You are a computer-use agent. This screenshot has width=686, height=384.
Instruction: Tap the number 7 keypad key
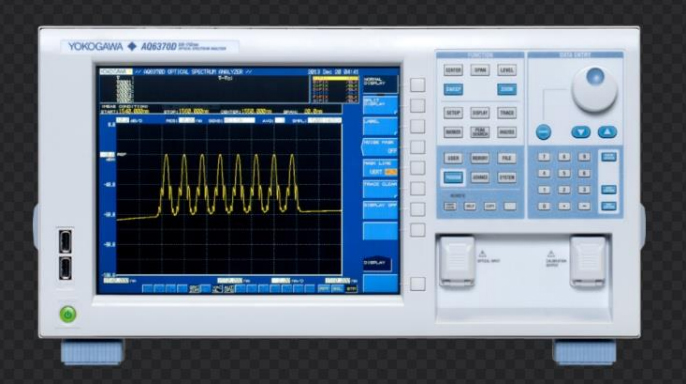click(544, 157)
